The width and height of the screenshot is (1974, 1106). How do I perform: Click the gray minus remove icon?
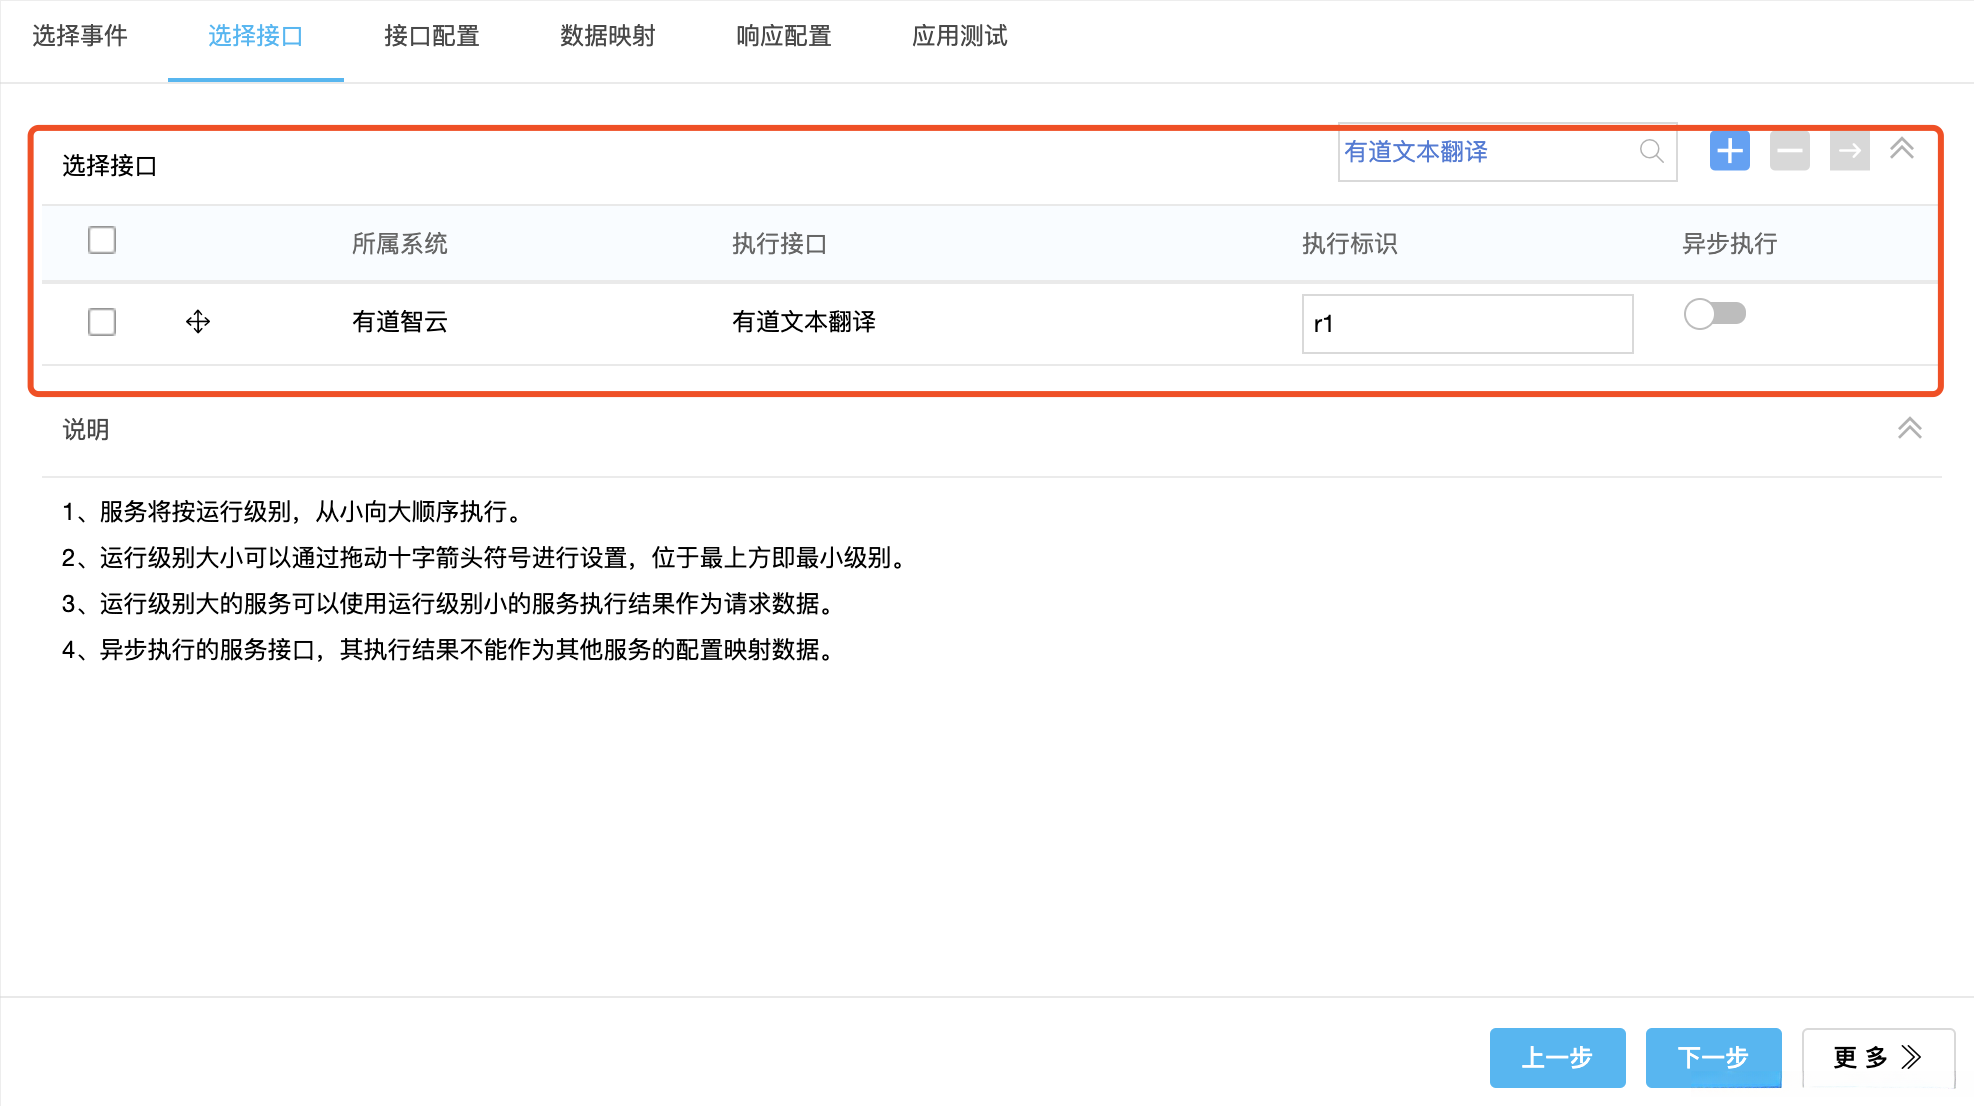pos(1789,152)
